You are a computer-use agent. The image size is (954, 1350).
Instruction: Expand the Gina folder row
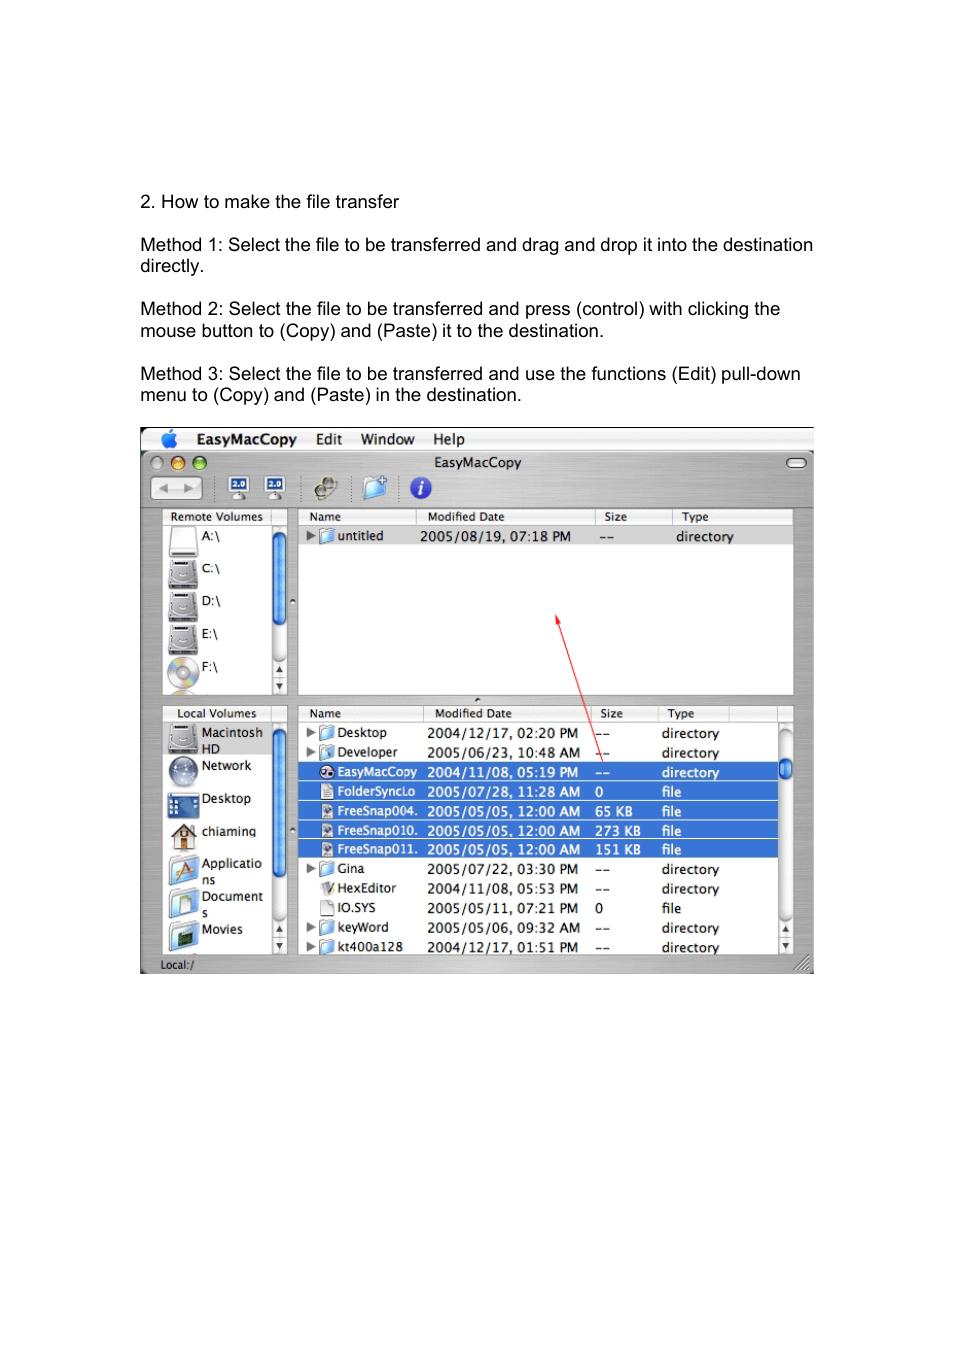click(x=311, y=869)
